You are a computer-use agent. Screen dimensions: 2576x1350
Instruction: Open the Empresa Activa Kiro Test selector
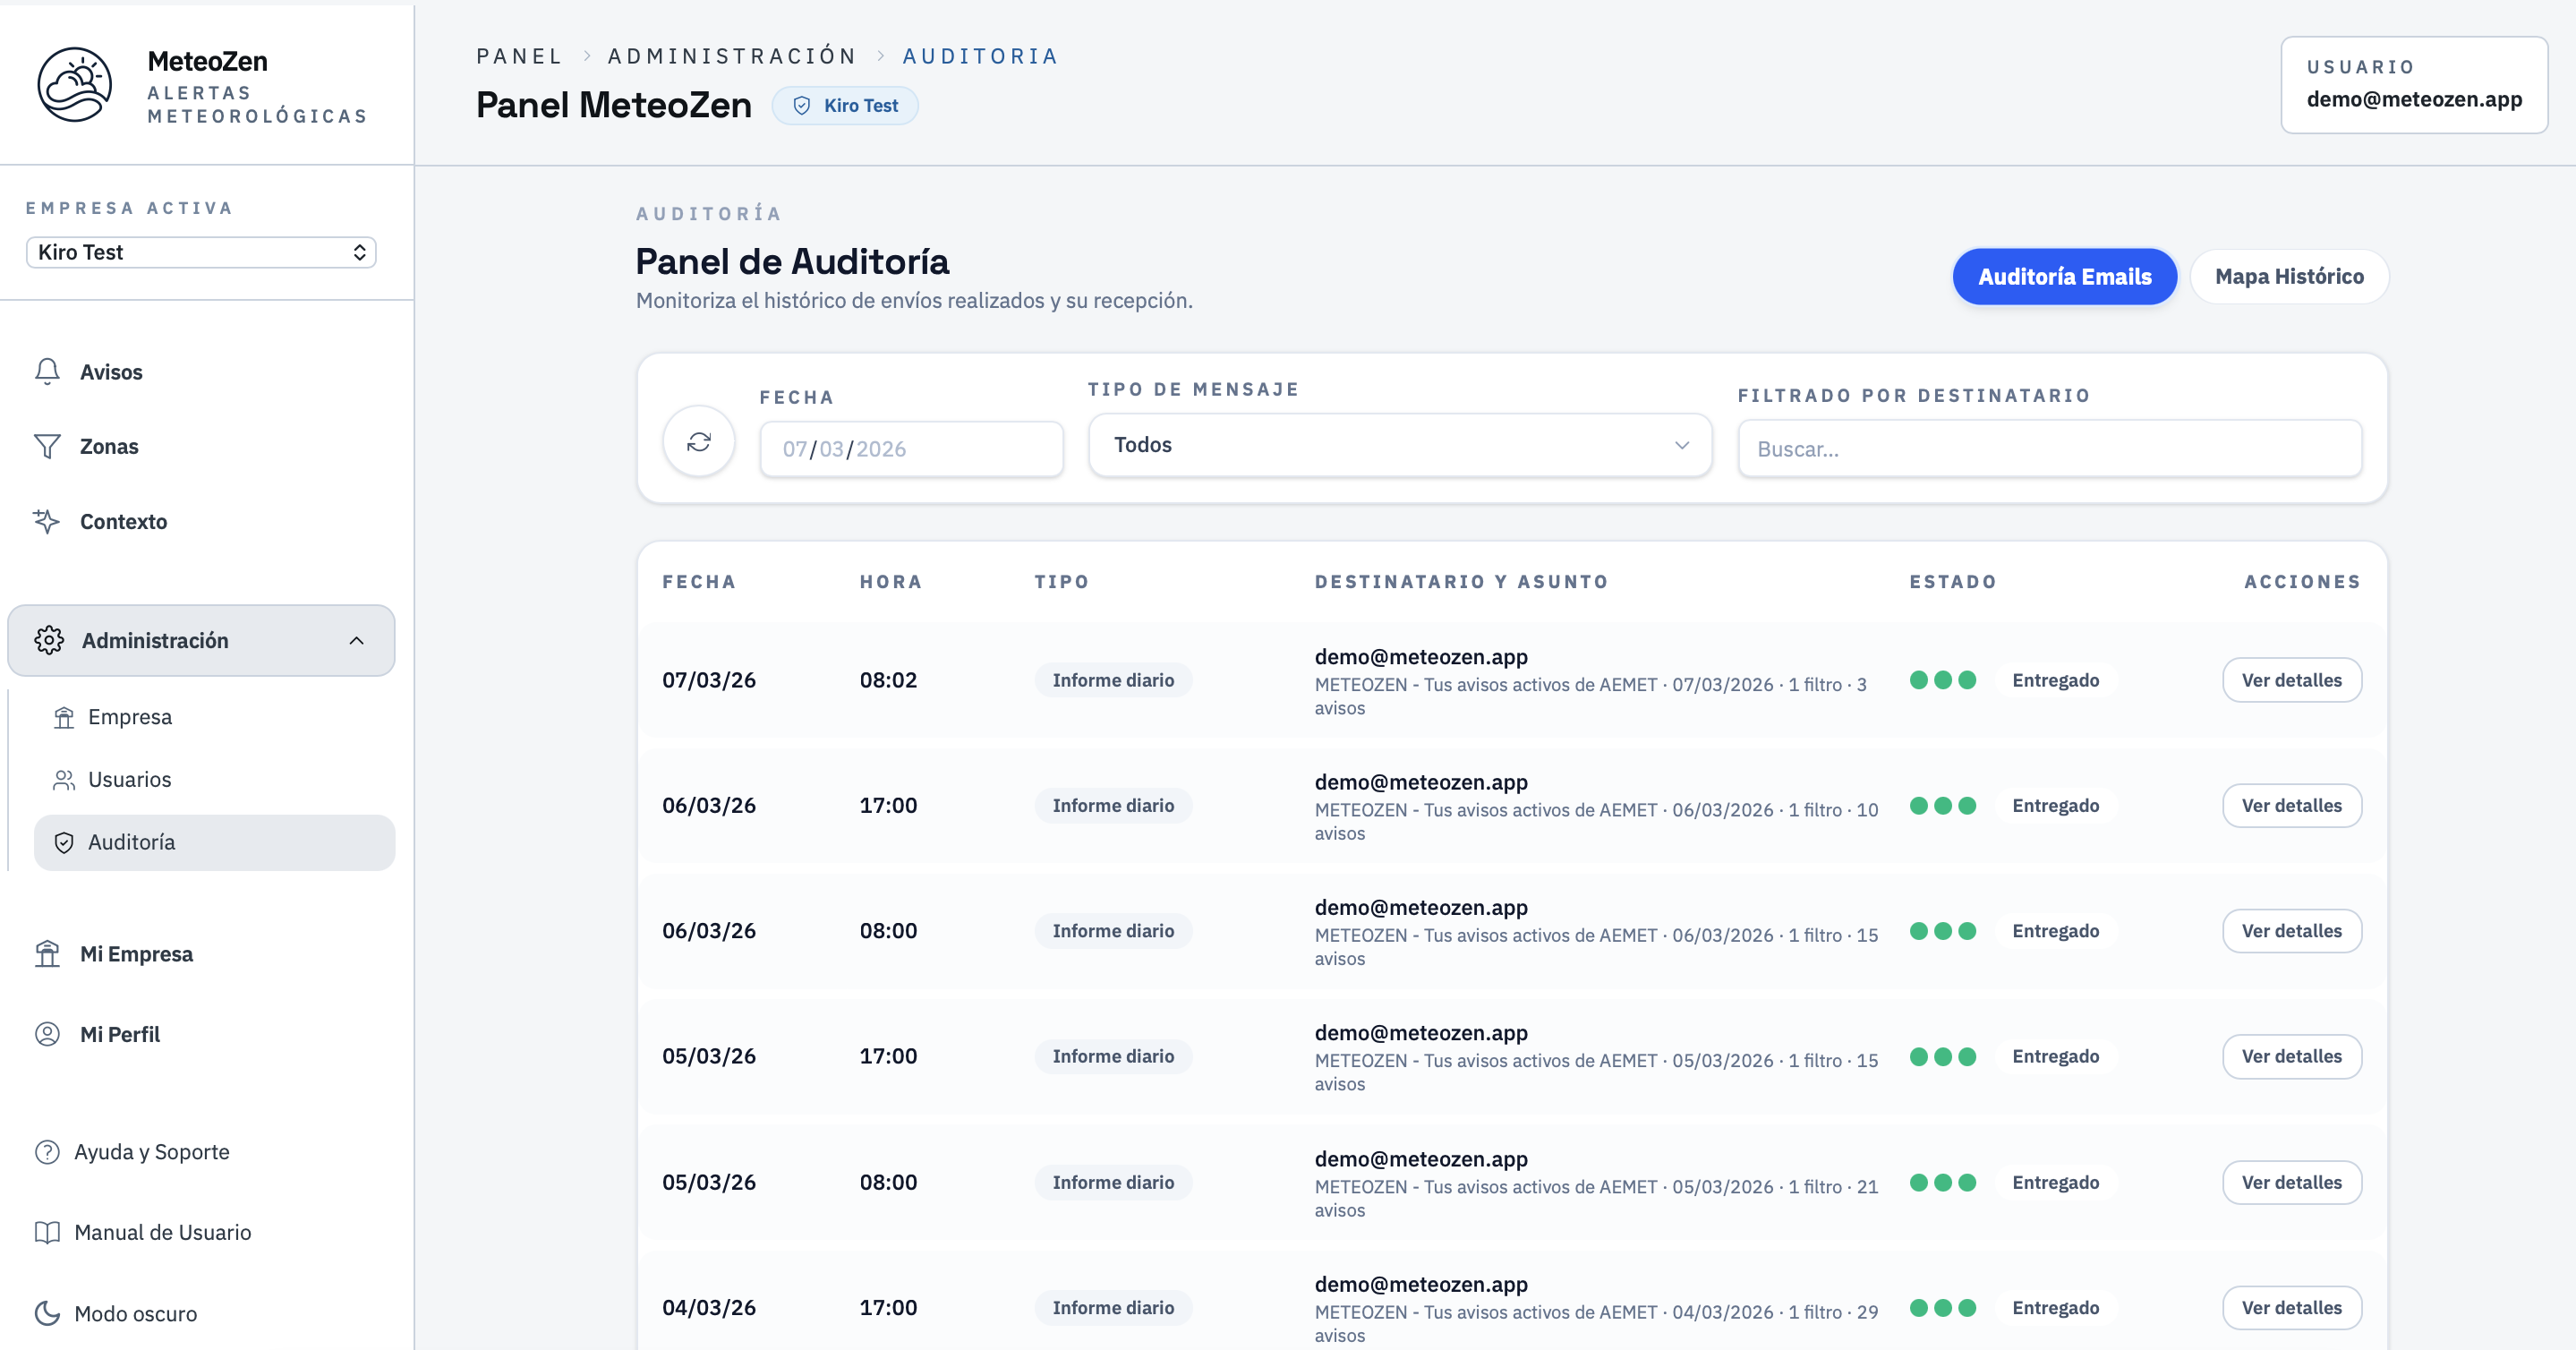(201, 252)
